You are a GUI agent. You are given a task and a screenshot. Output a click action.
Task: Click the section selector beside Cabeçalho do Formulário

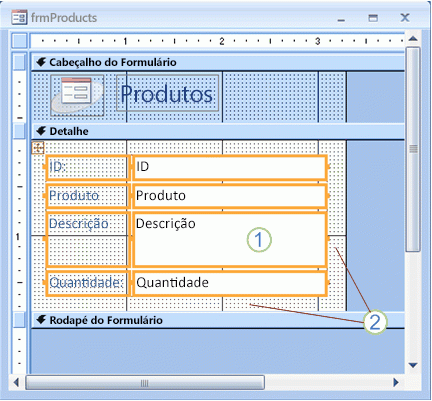pos(19,62)
